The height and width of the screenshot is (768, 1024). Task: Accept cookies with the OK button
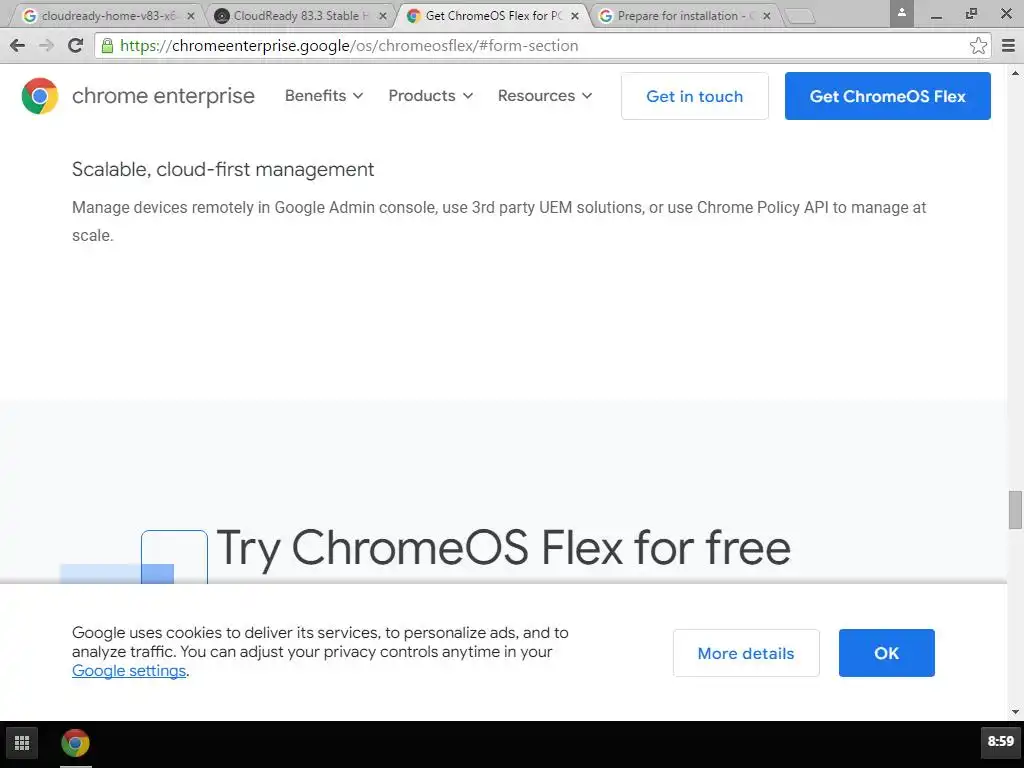[x=886, y=653]
